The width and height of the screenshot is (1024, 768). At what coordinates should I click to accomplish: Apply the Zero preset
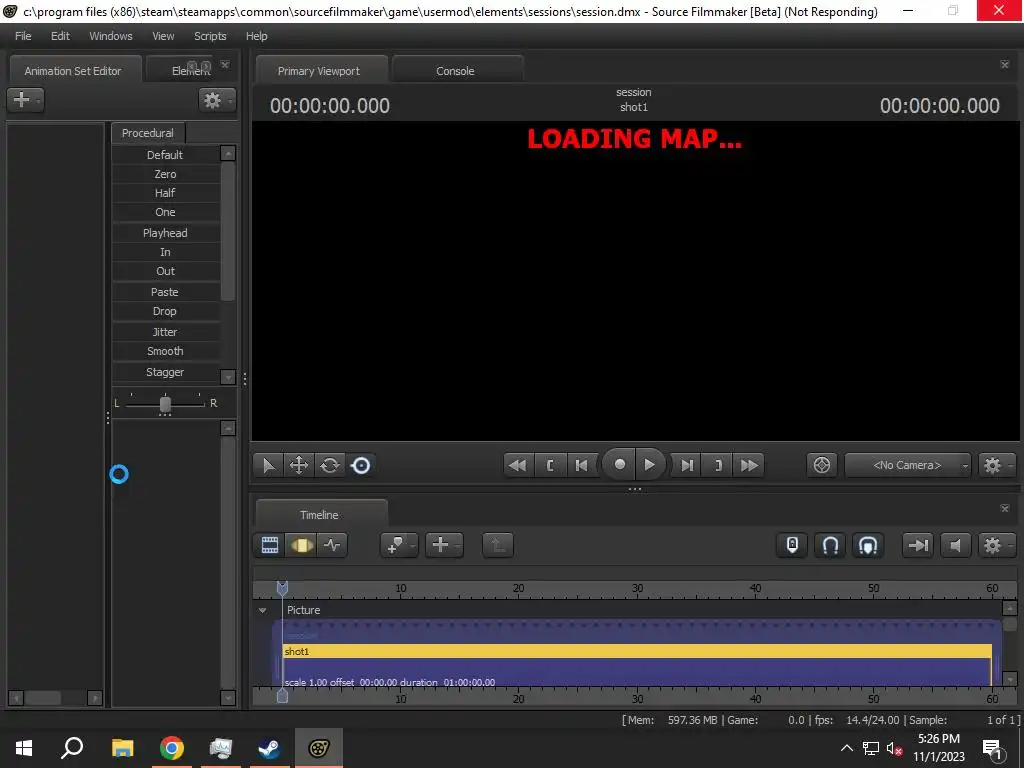pos(165,174)
